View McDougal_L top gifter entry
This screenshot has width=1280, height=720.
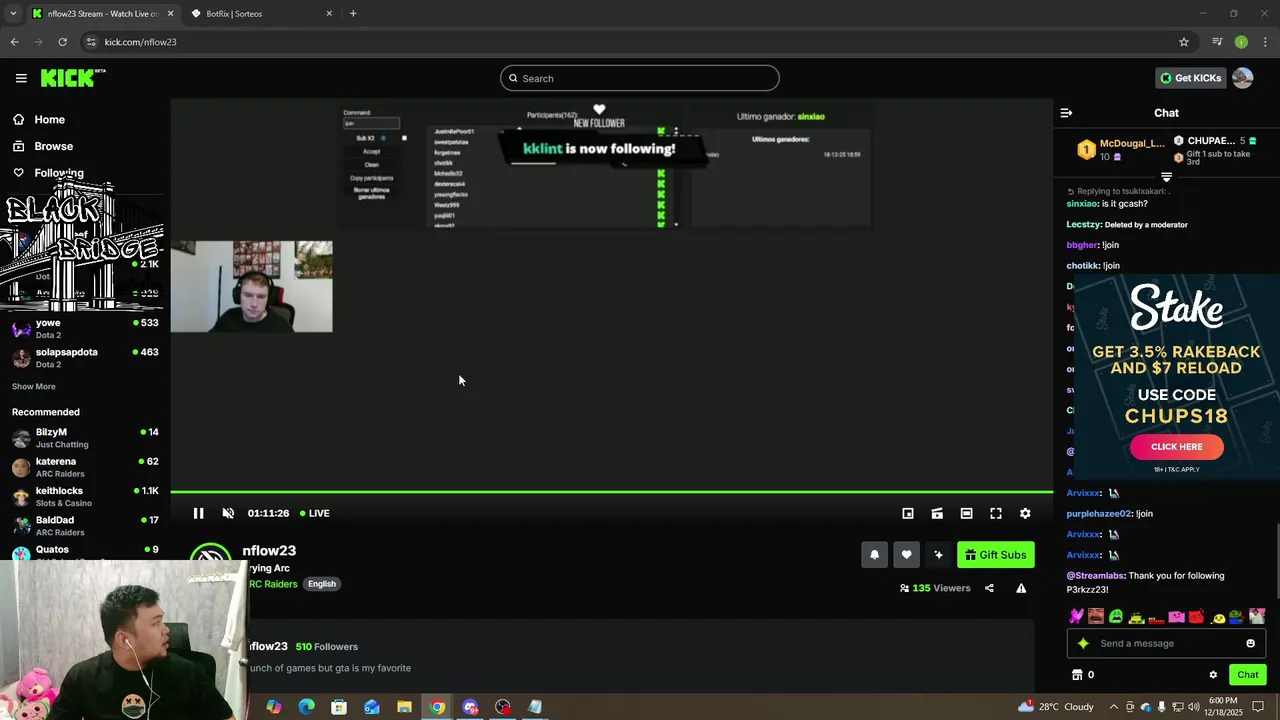tap(1121, 150)
